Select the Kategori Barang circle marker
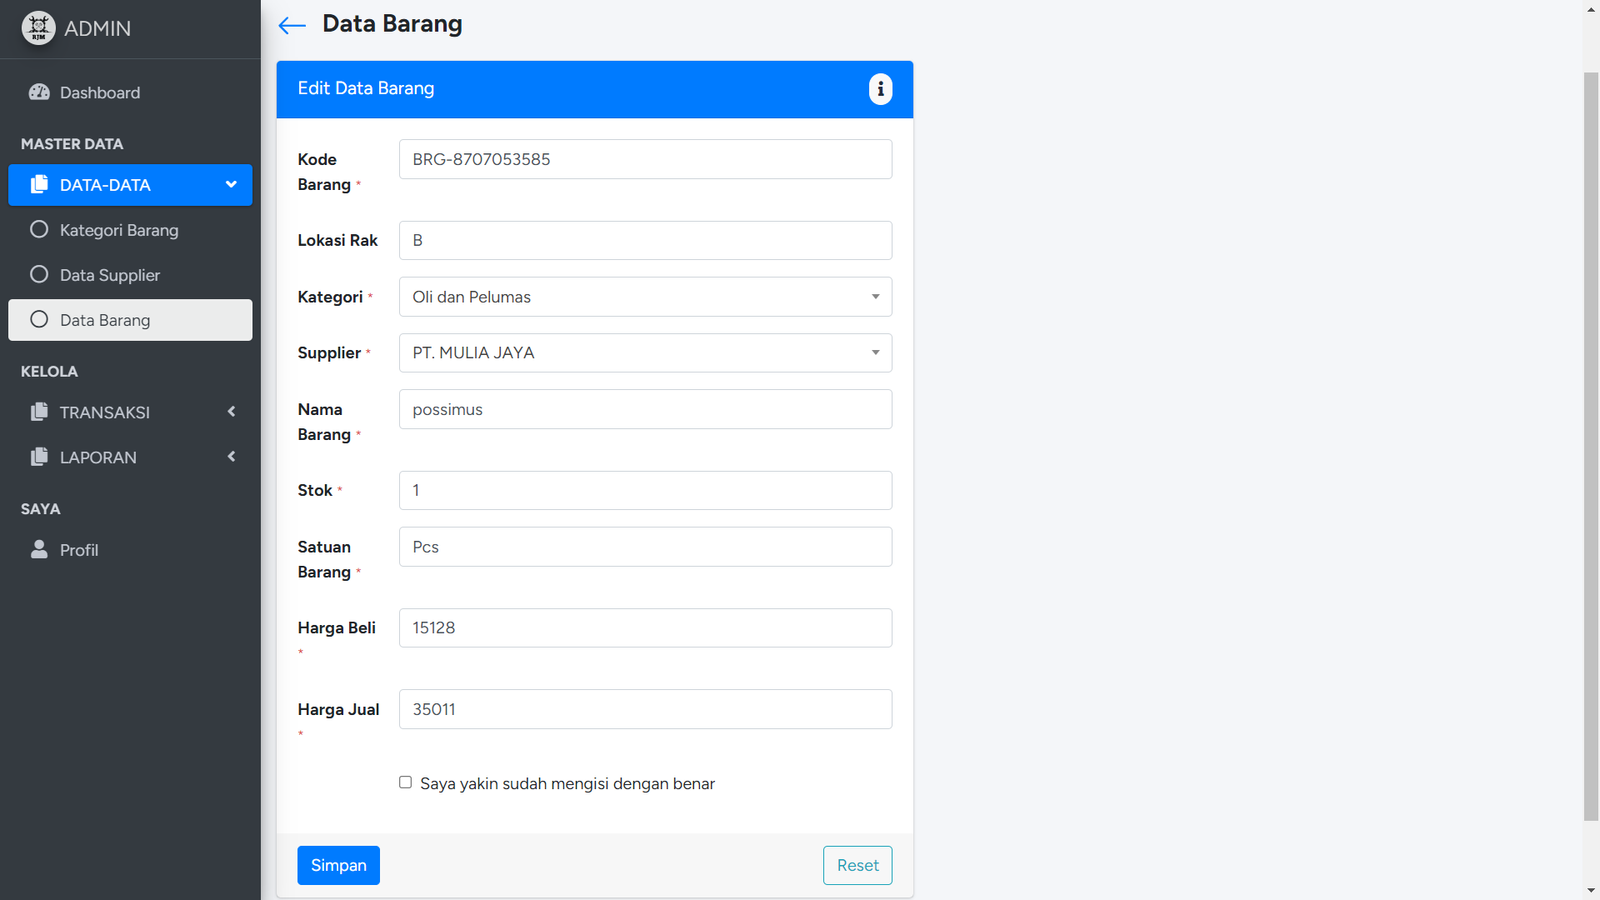 click(39, 229)
